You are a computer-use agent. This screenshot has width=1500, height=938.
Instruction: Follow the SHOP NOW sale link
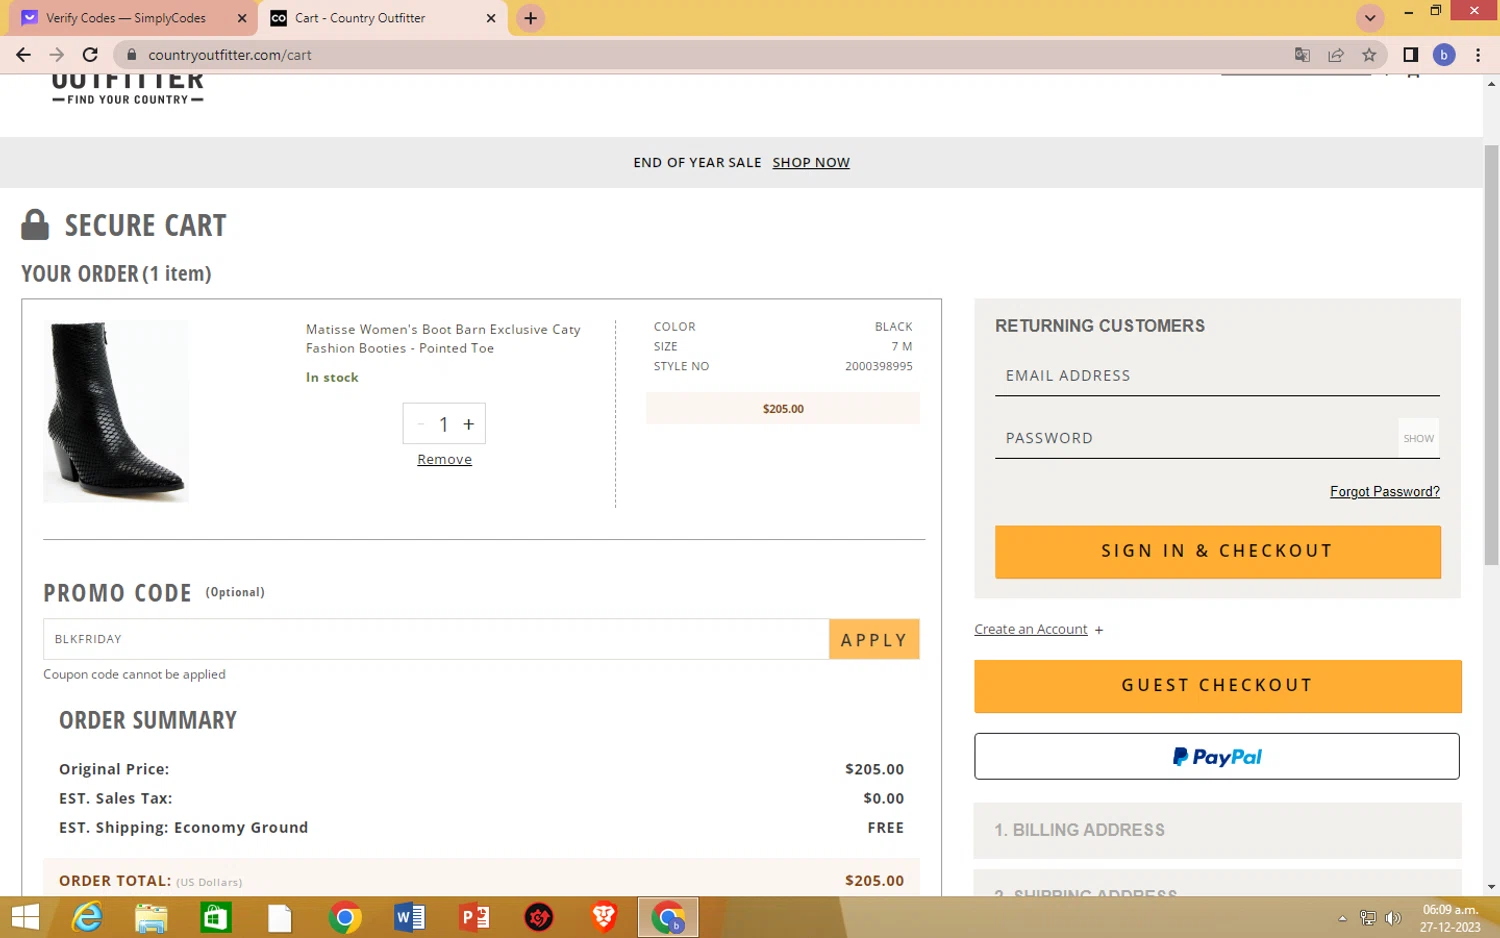tap(811, 162)
